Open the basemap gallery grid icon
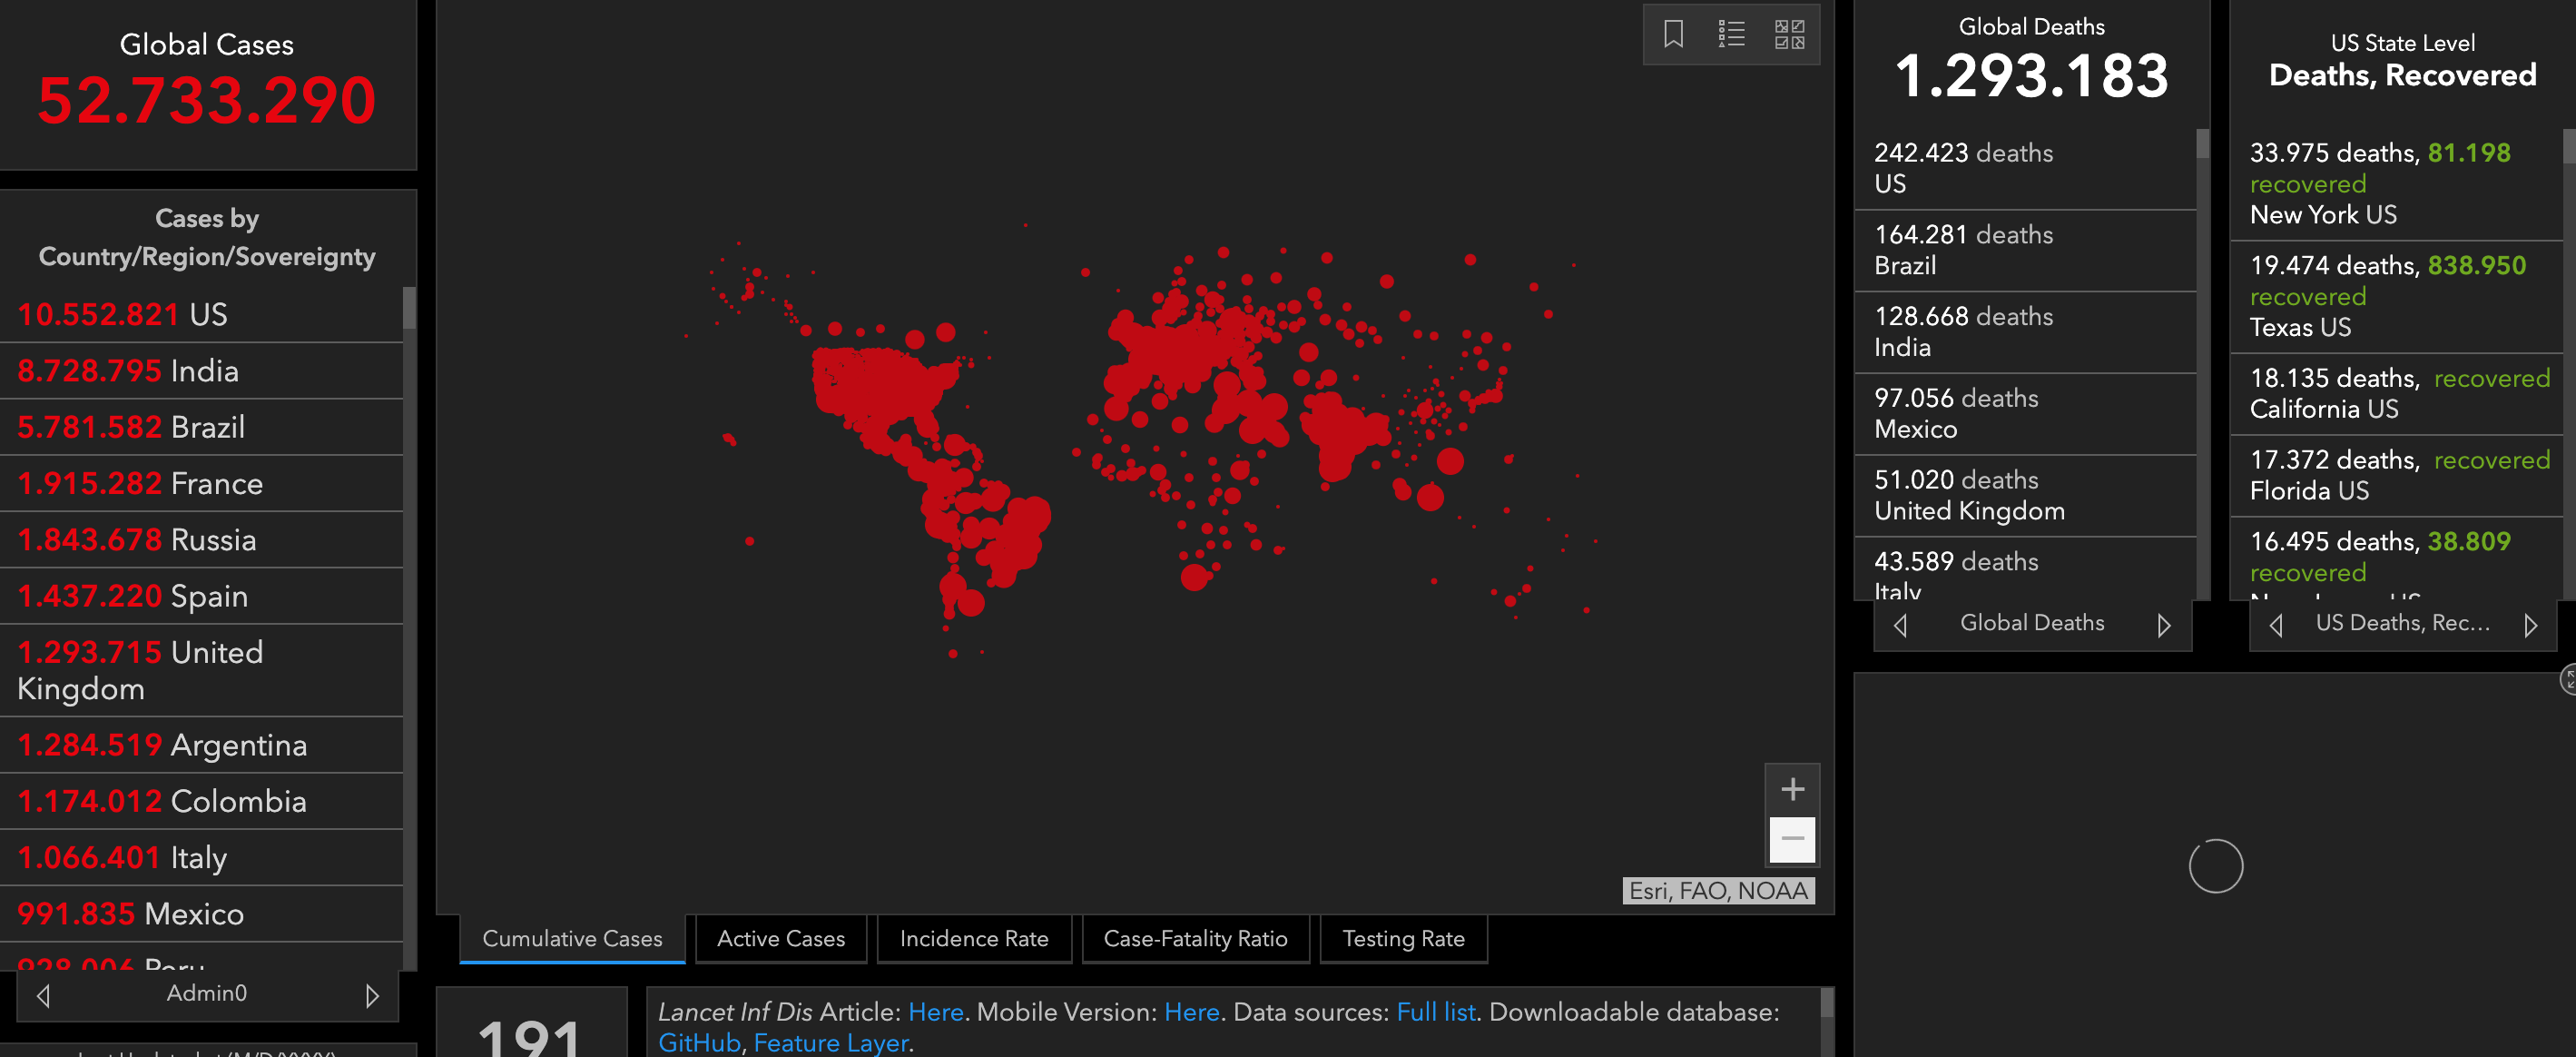Image resolution: width=2576 pixels, height=1057 pixels. coord(1789,34)
